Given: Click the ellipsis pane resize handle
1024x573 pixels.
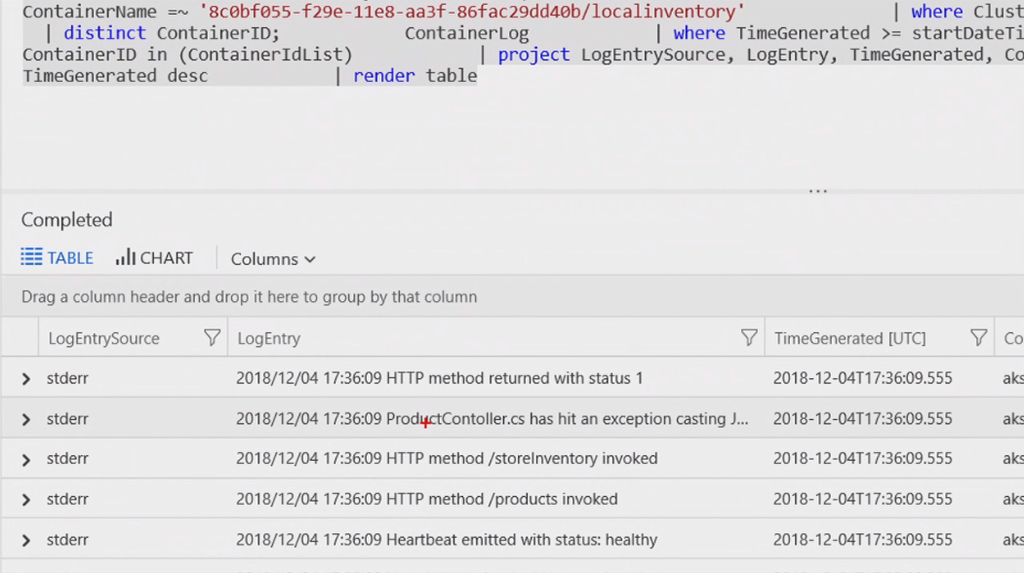Looking at the screenshot, I should 818,190.
